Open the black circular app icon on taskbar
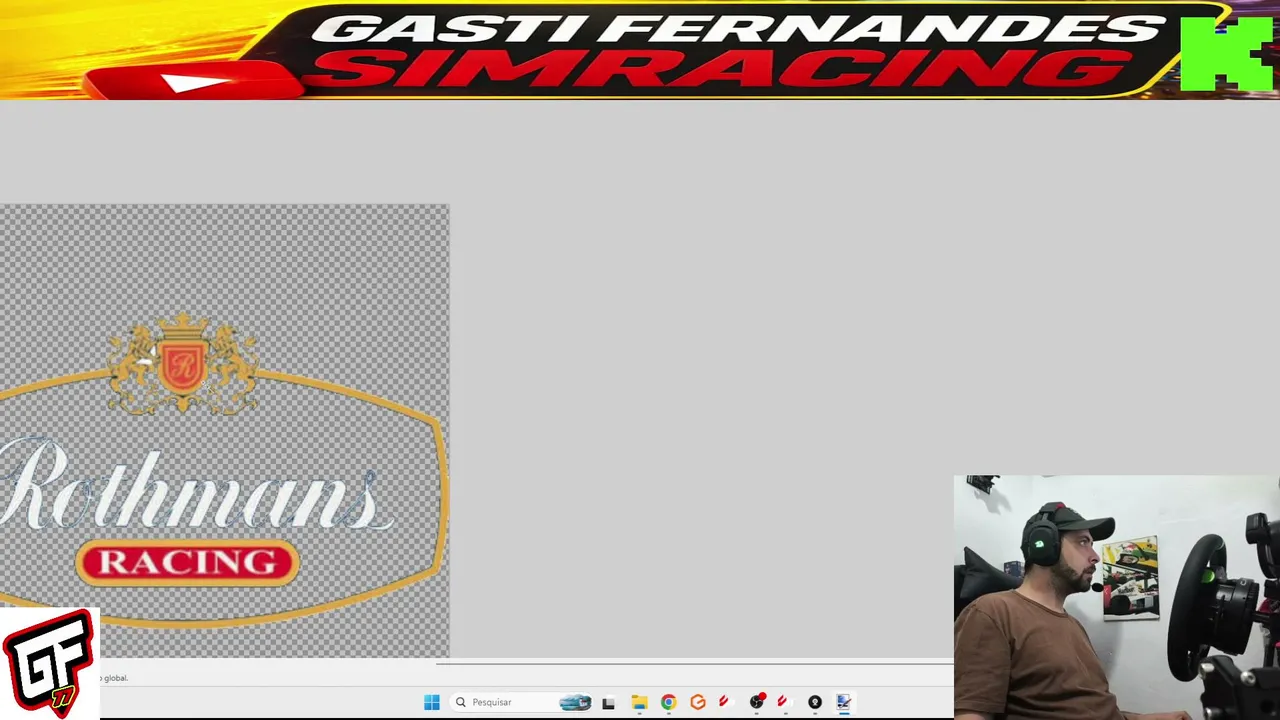 815,702
